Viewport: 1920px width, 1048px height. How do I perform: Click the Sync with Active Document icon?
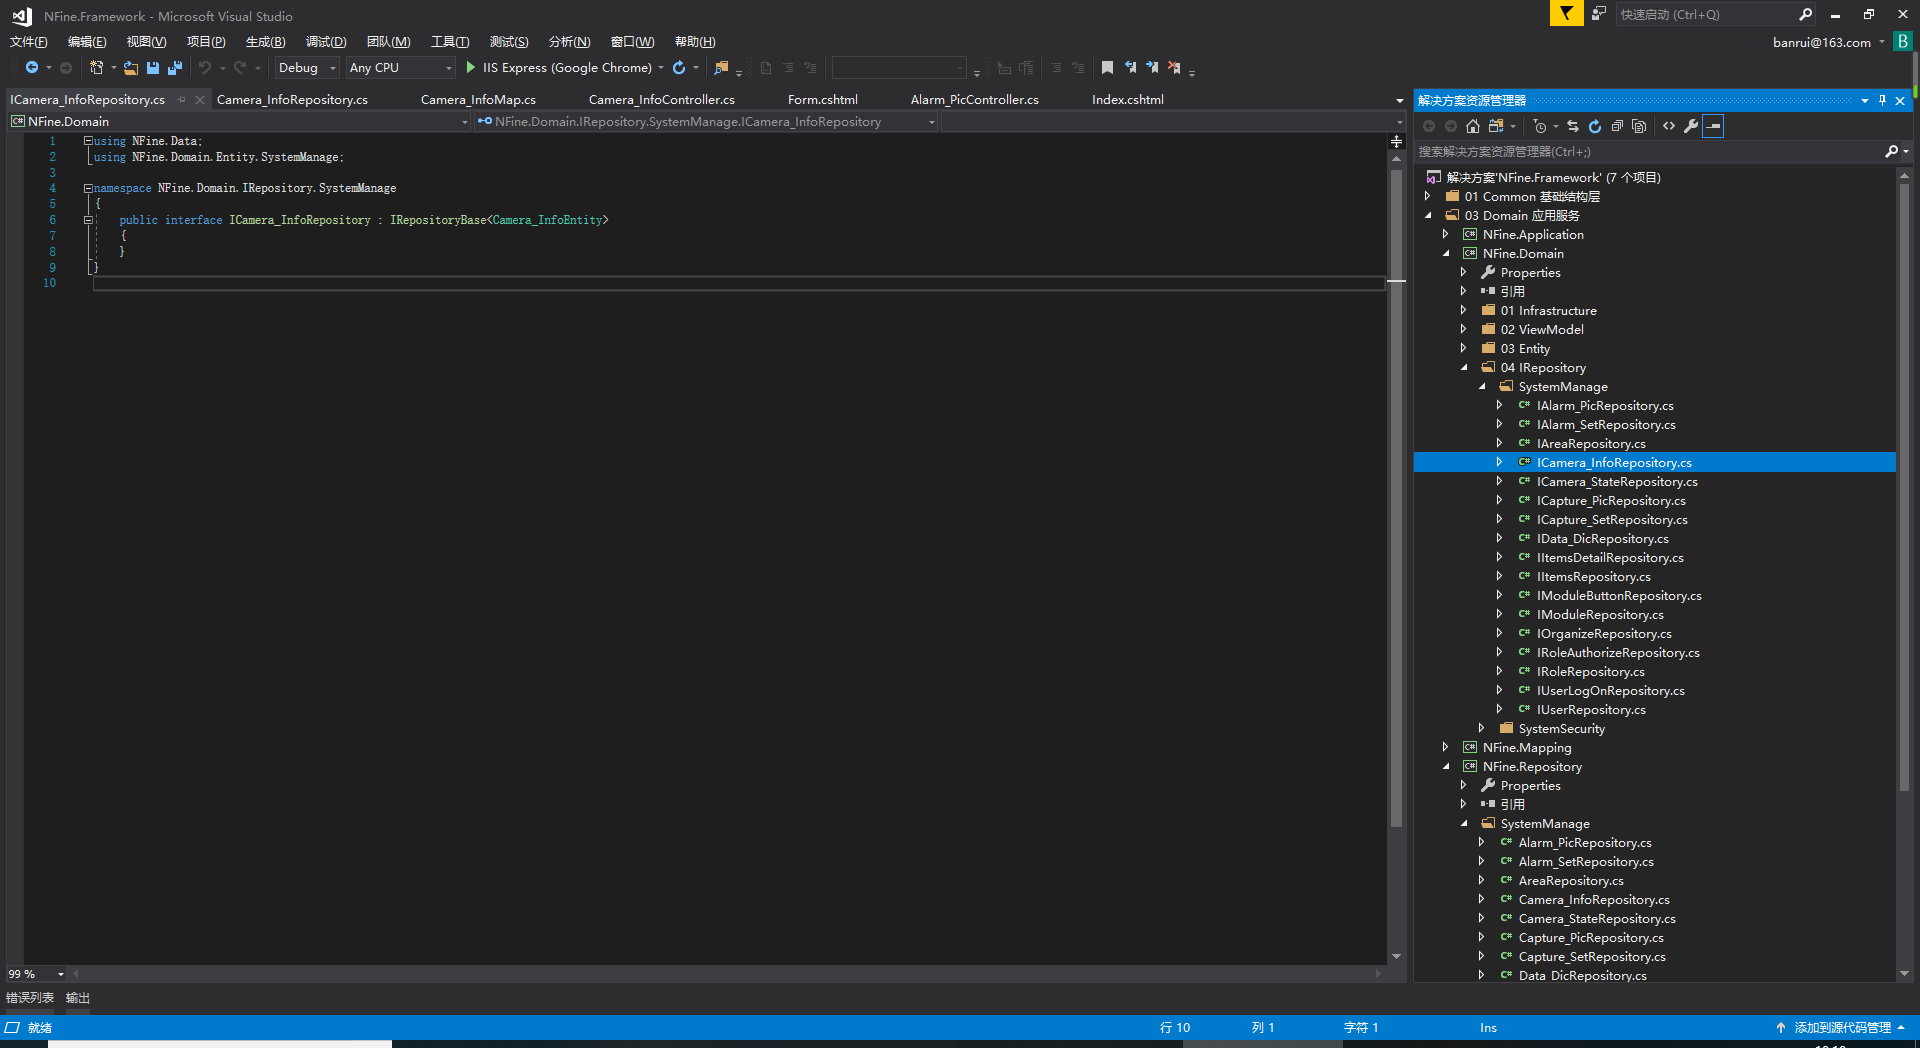(x=1573, y=126)
